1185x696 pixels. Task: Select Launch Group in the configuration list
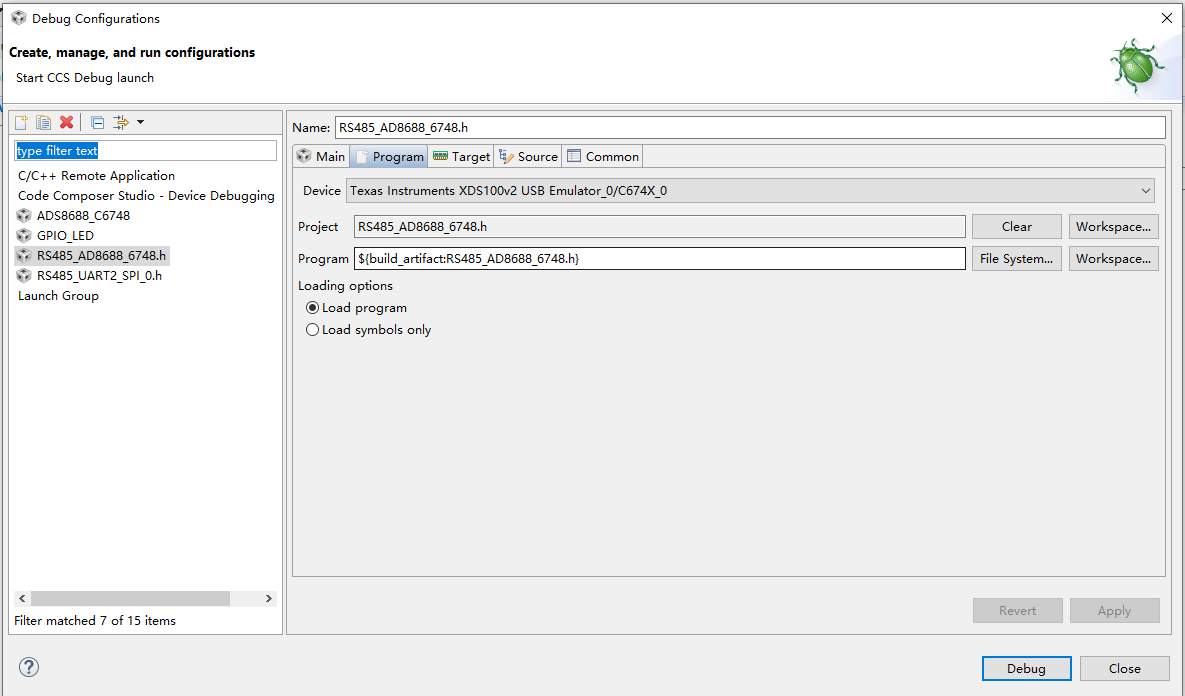57,295
